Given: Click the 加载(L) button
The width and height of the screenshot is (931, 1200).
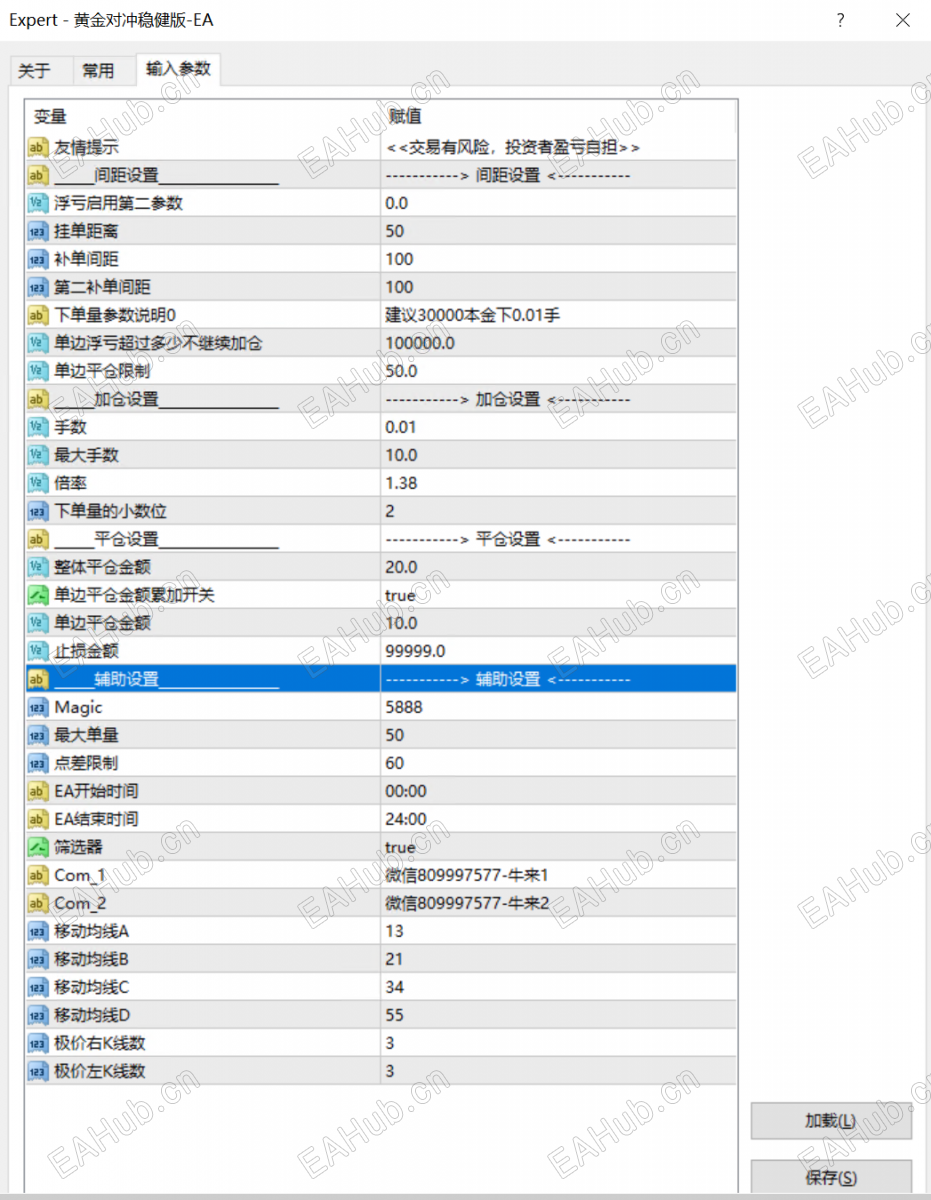Looking at the screenshot, I should click(x=831, y=1121).
